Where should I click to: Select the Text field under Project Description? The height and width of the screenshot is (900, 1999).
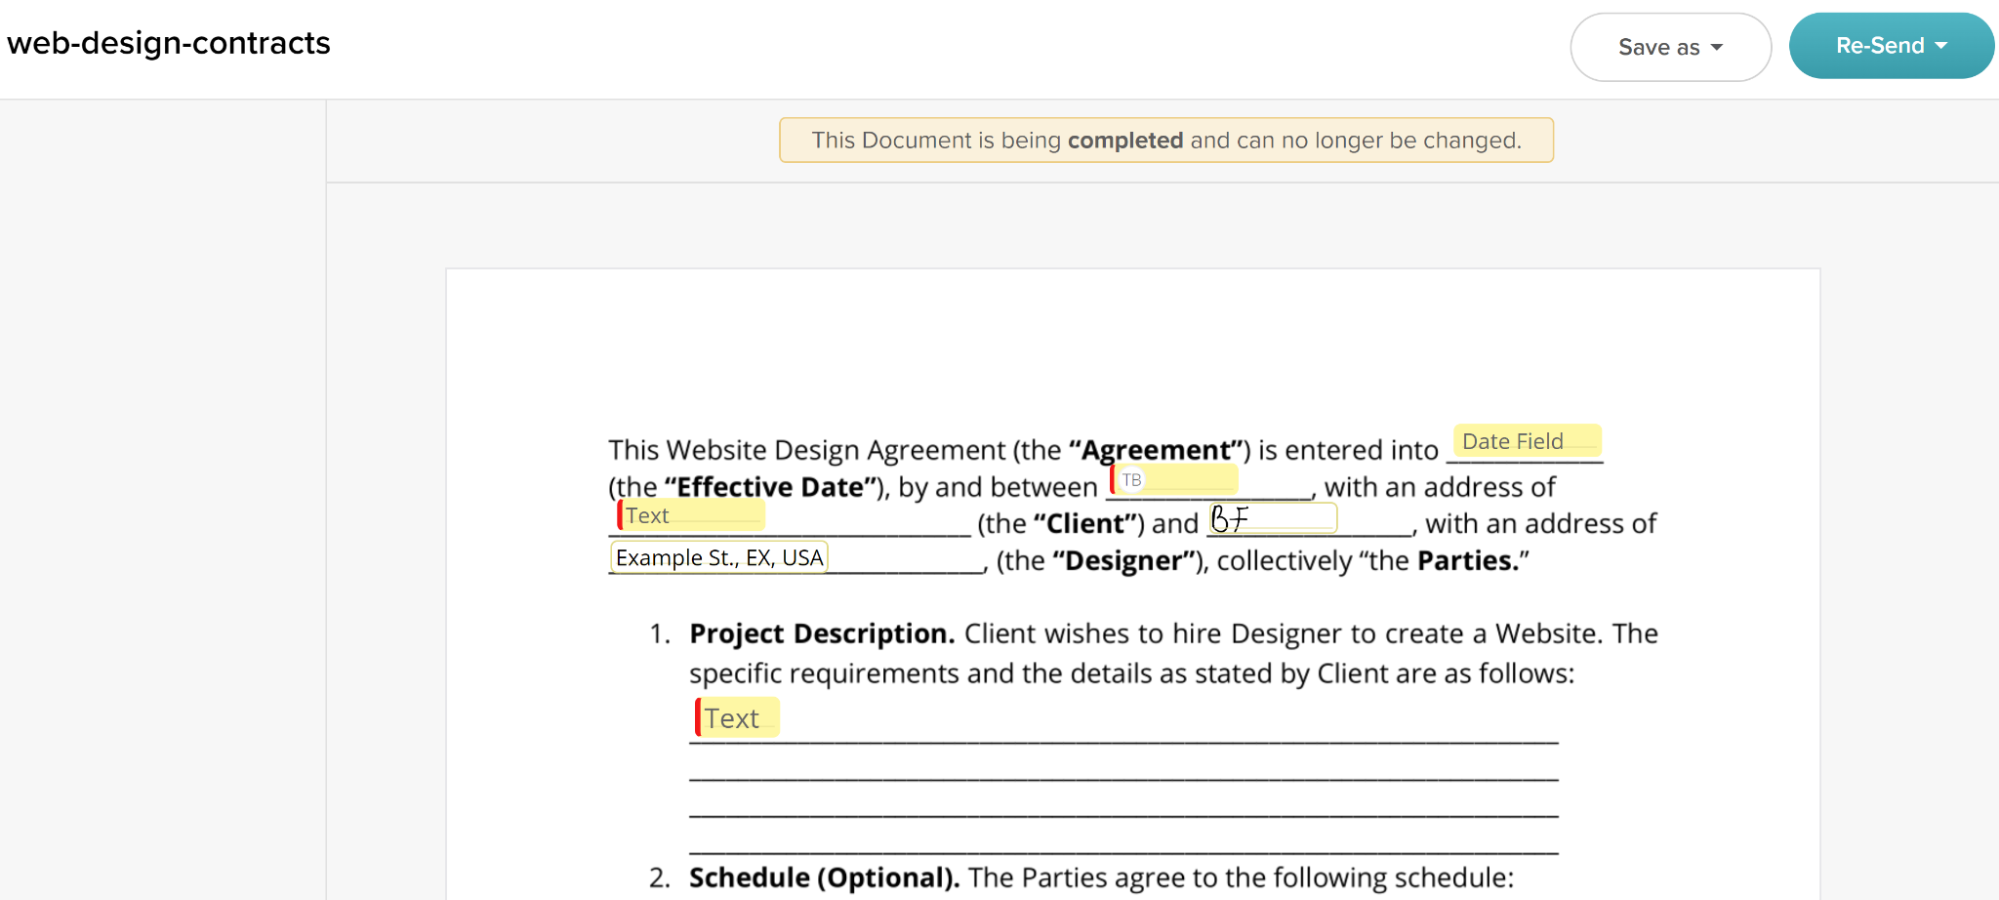pyautogui.click(x=735, y=716)
